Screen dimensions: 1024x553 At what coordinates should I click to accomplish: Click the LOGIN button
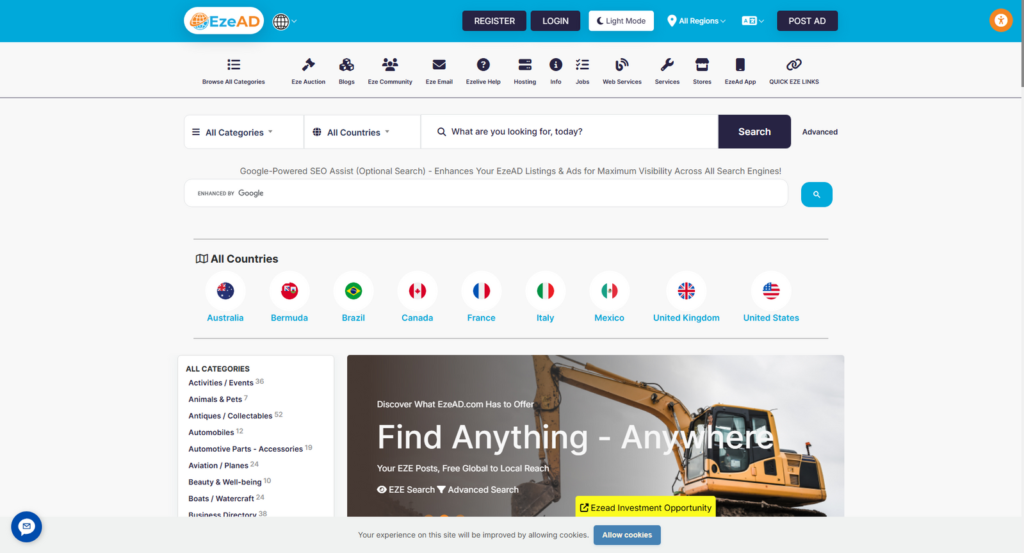click(555, 21)
